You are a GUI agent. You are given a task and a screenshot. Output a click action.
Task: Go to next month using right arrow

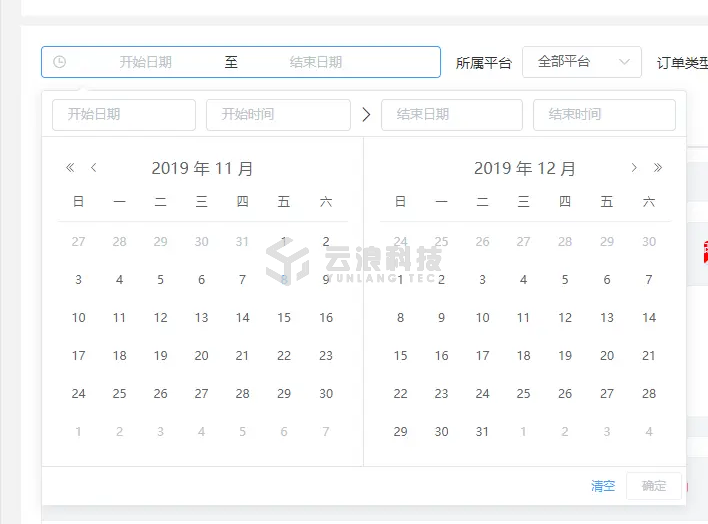[633, 168]
